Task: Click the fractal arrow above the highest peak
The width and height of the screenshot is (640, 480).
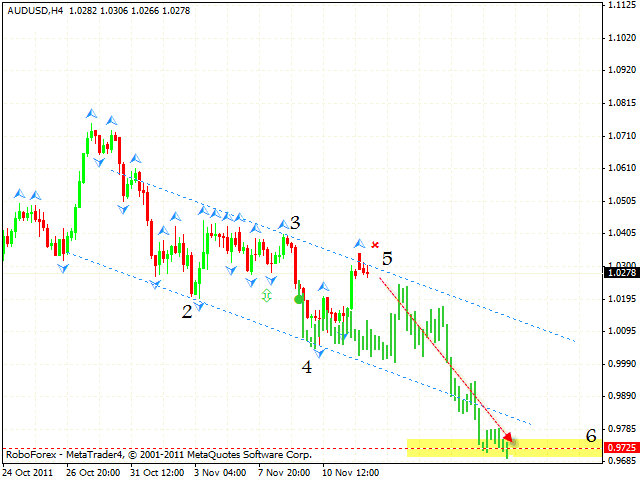Action: pos(91,114)
